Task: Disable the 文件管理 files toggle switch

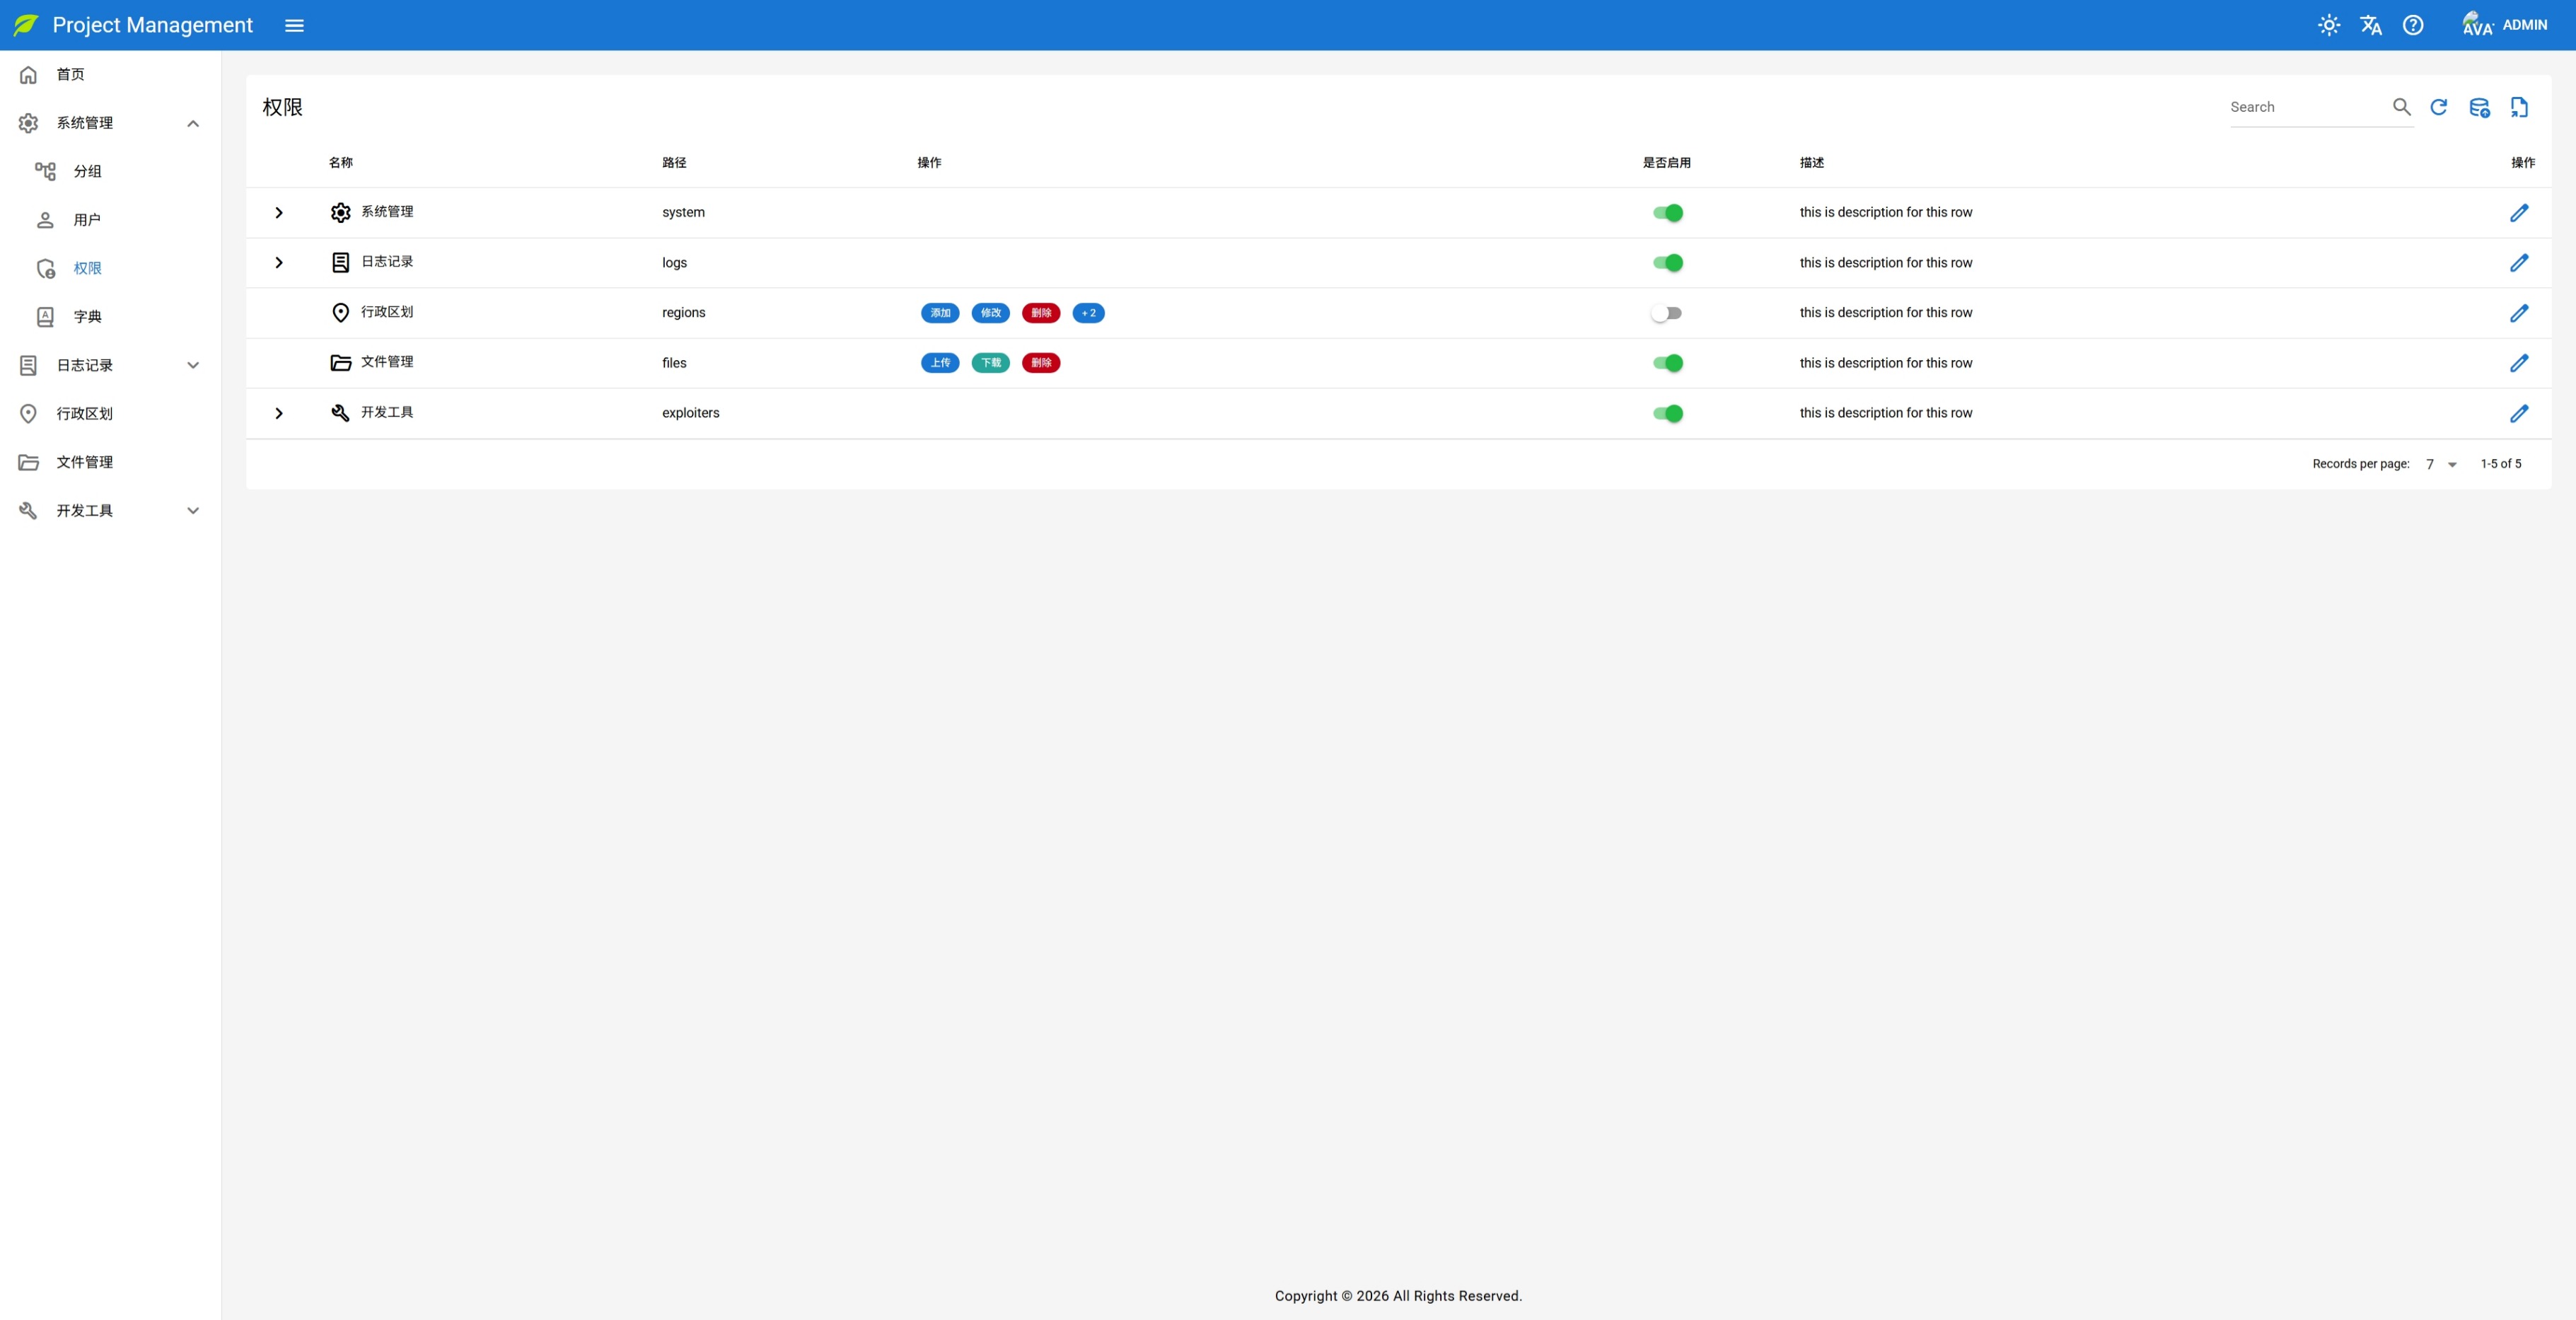Action: pos(1667,363)
